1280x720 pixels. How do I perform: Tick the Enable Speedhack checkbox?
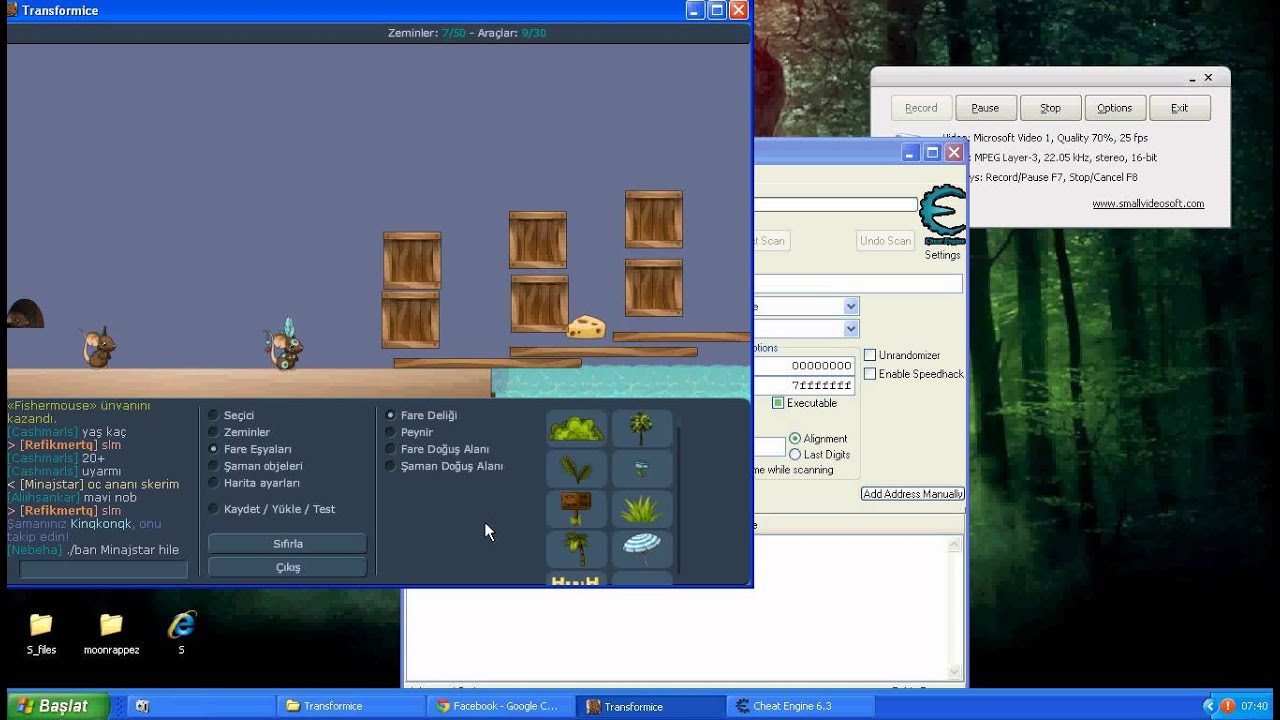coord(870,374)
